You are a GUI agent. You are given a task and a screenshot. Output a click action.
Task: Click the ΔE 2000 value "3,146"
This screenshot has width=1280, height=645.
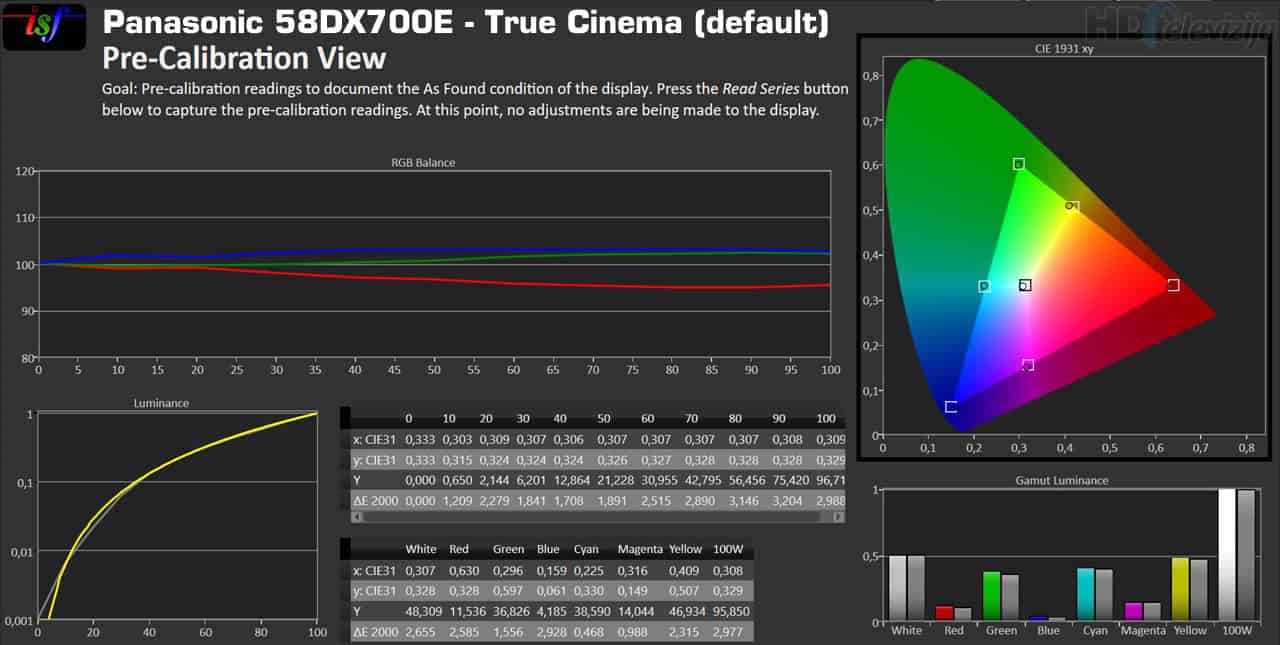coord(744,499)
